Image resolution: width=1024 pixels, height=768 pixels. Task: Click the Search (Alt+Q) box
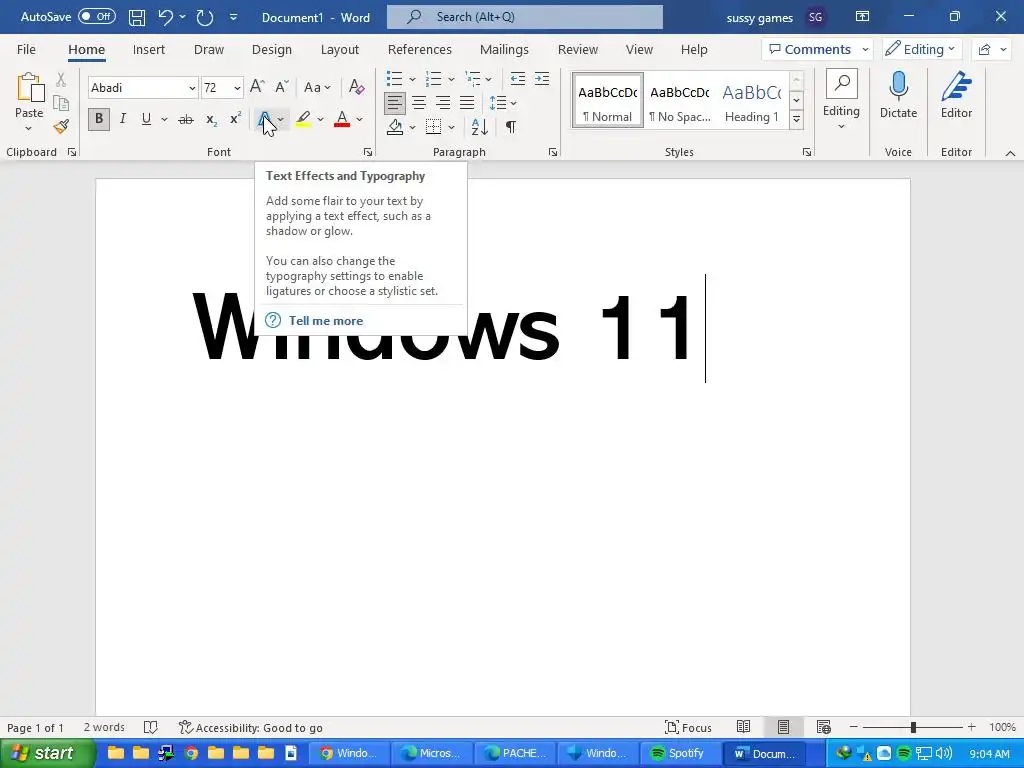click(x=524, y=17)
